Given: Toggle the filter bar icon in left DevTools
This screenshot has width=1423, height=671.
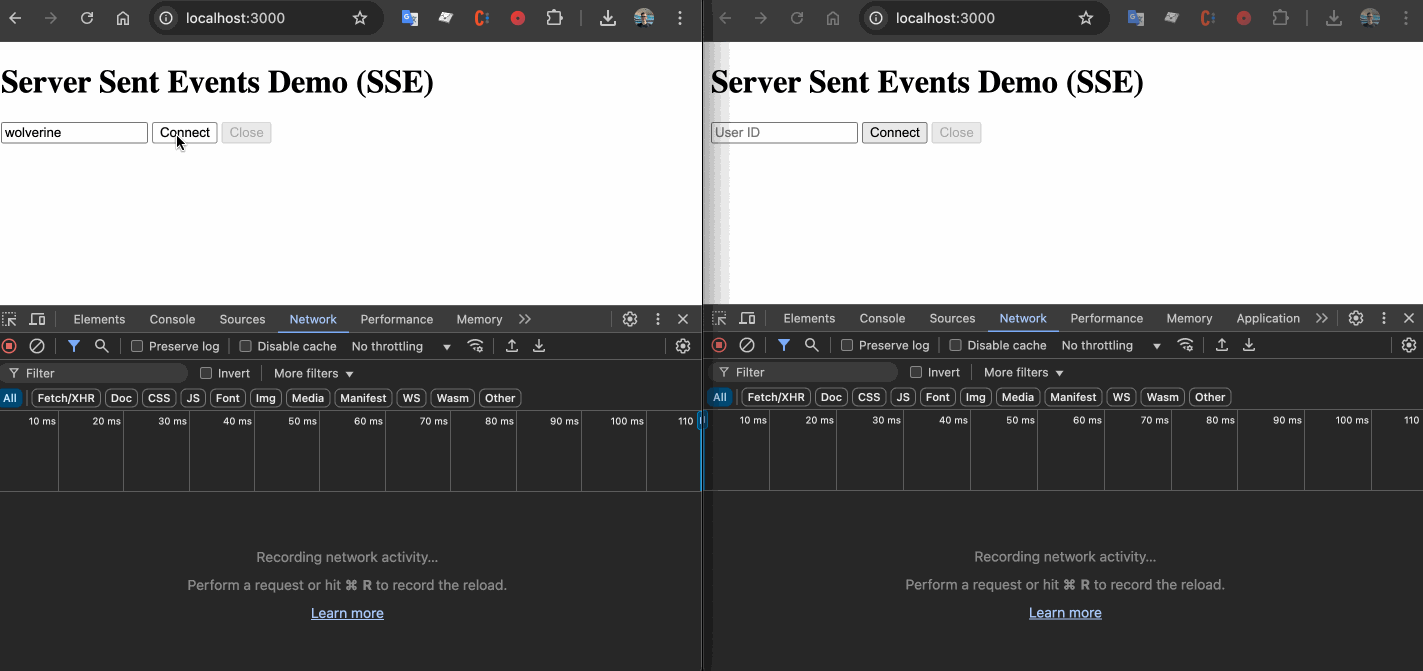Looking at the screenshot, I should coord(73,346).
